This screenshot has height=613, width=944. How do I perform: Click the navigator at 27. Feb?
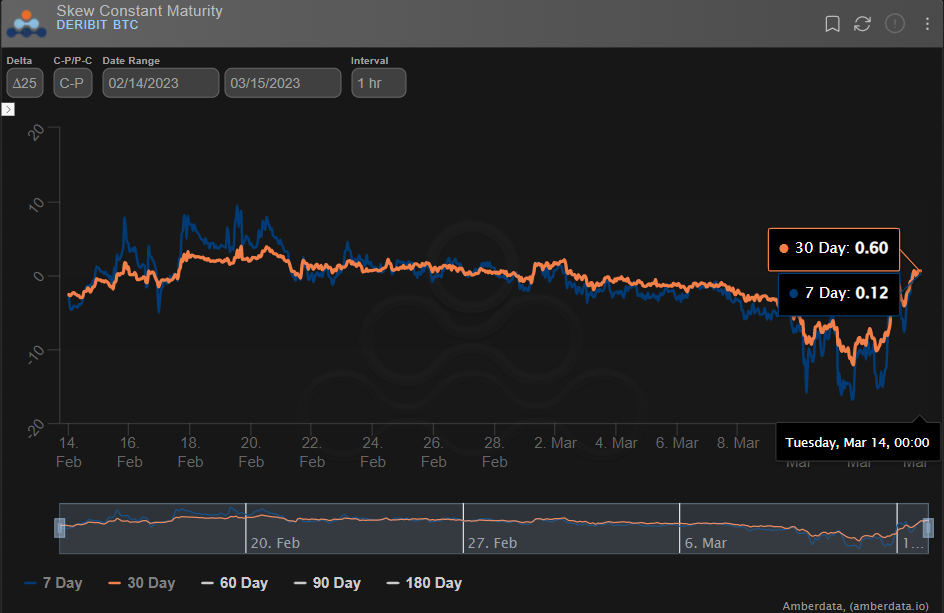click(492, 543)
